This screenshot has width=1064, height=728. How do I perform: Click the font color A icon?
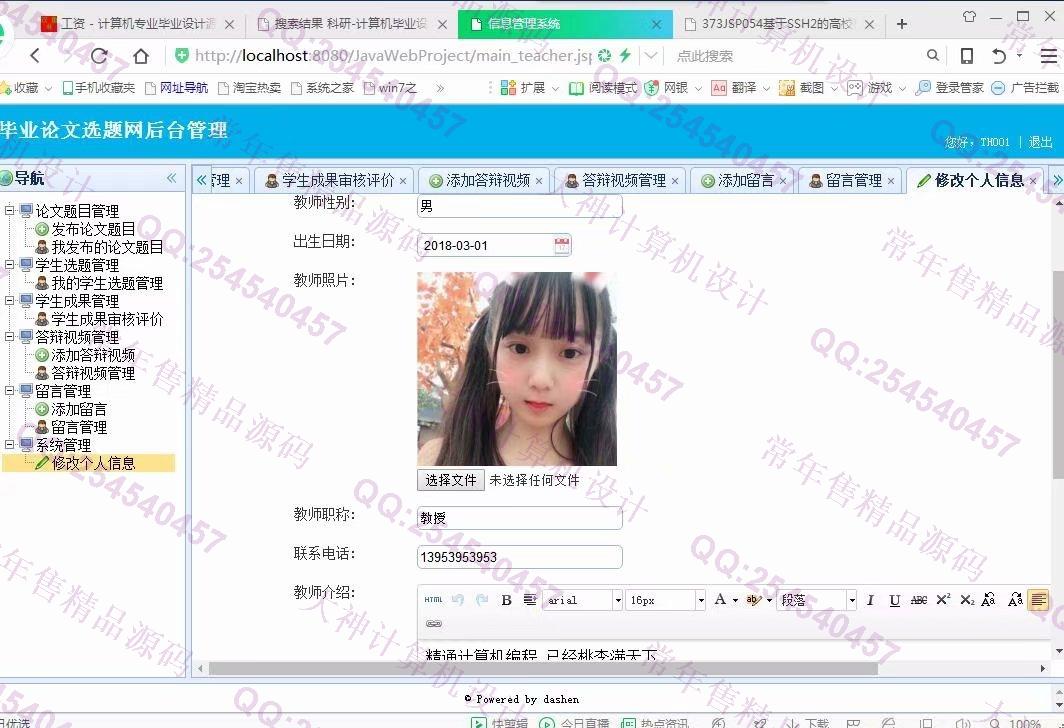point(721,600)
